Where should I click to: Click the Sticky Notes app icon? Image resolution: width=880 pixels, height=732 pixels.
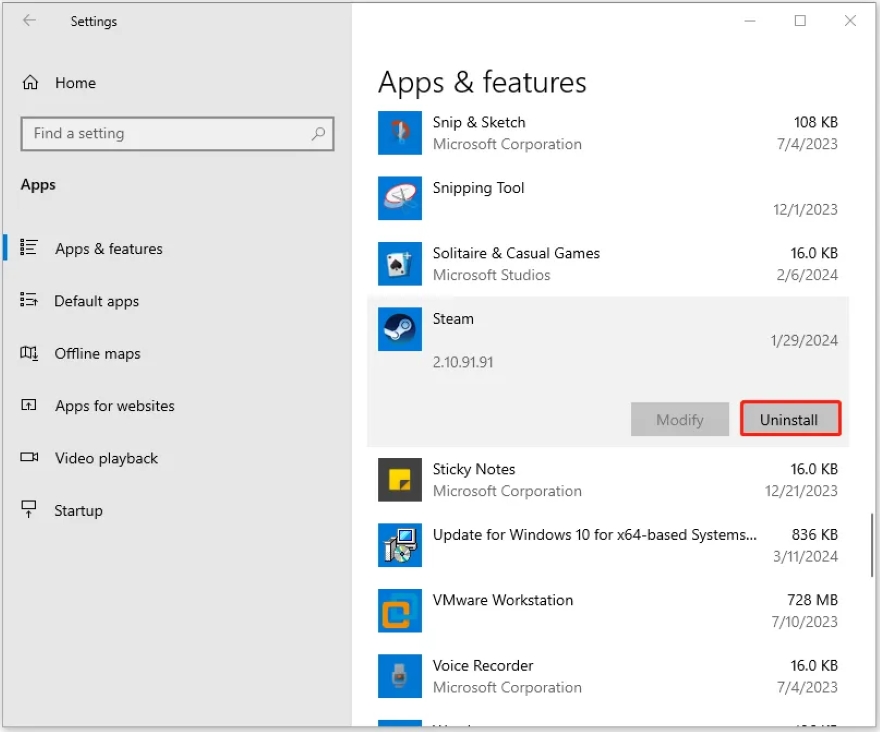[x=399, y=480]
